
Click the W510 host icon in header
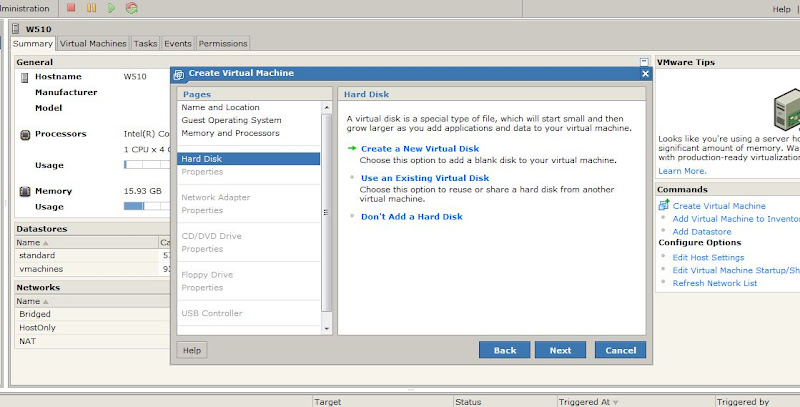[16, 29]
